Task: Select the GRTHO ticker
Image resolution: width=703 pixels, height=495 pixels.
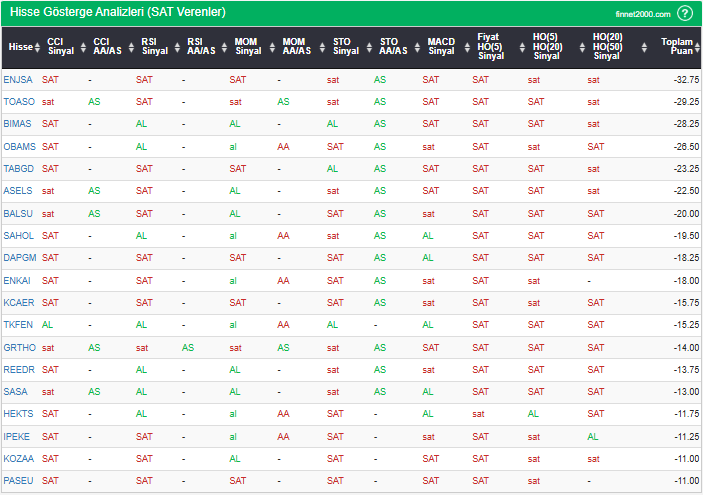Action: pos(19,348)
